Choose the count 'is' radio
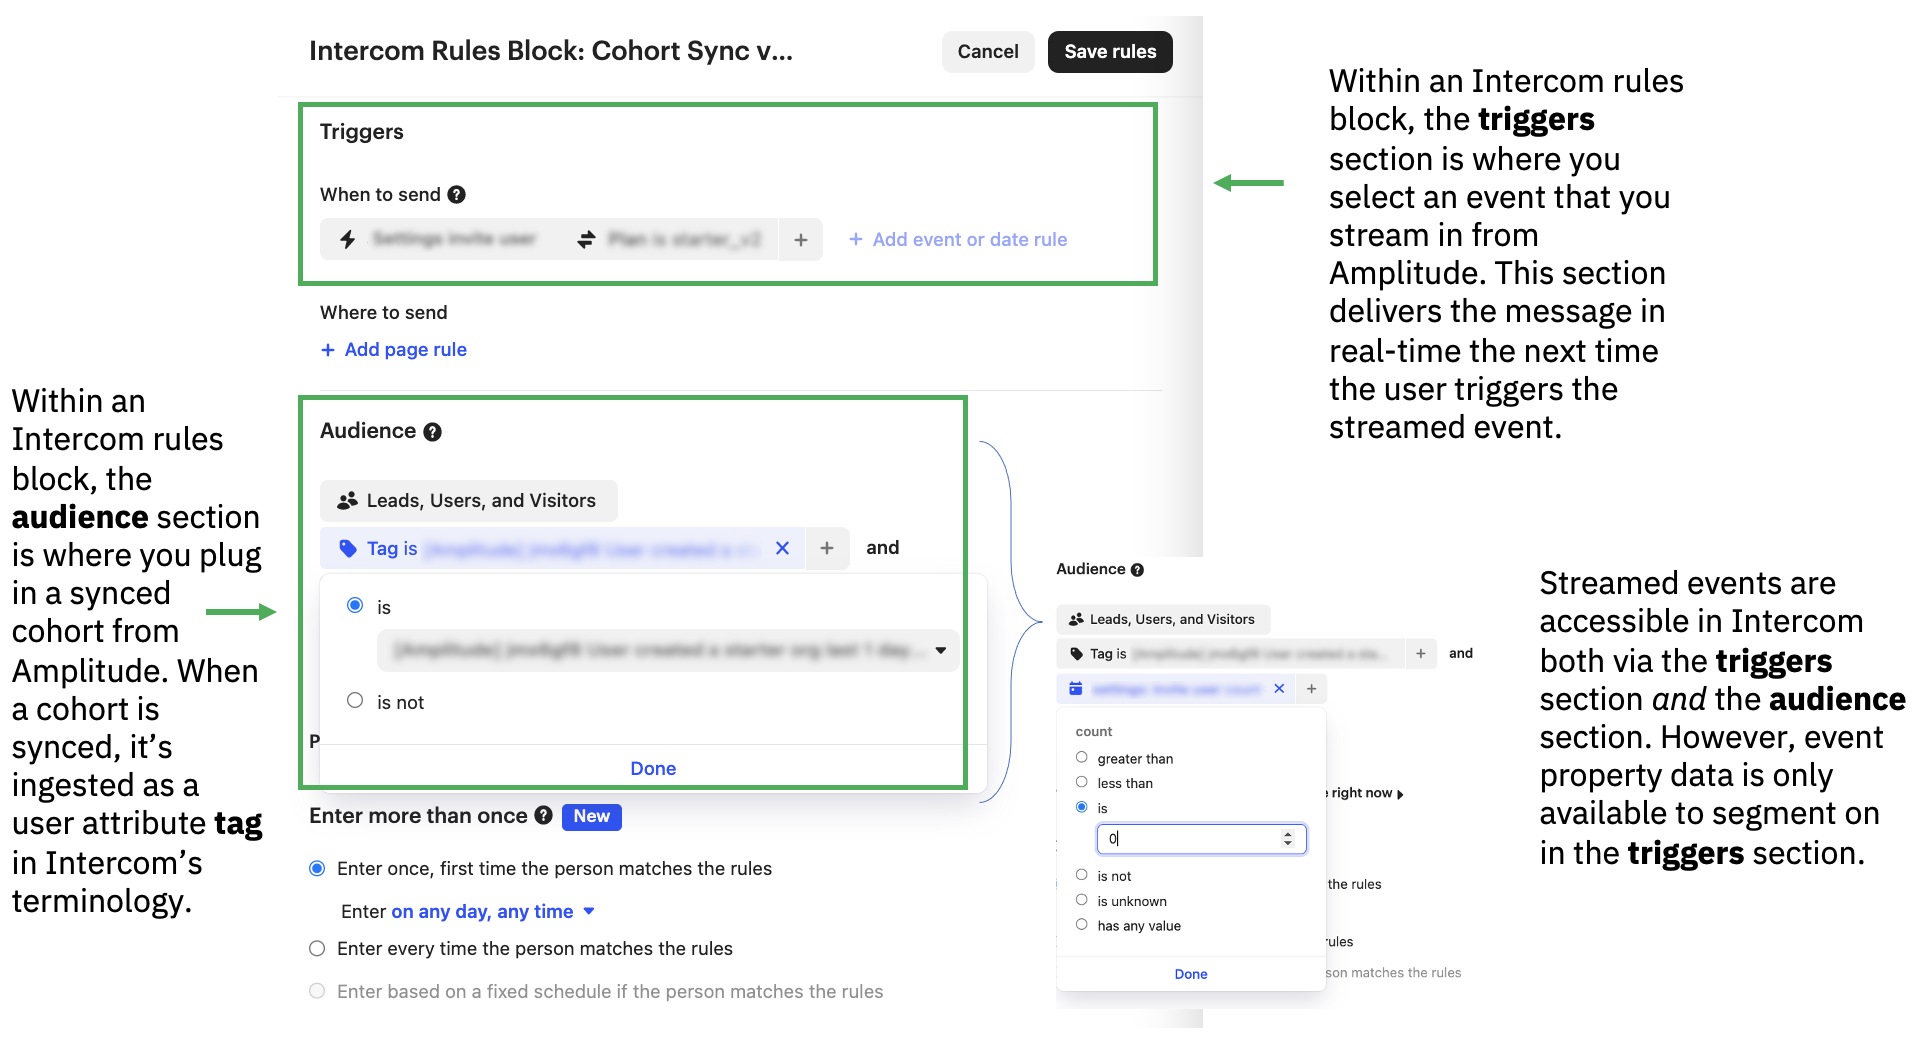1912x1040 pixels. (1081, 807)
